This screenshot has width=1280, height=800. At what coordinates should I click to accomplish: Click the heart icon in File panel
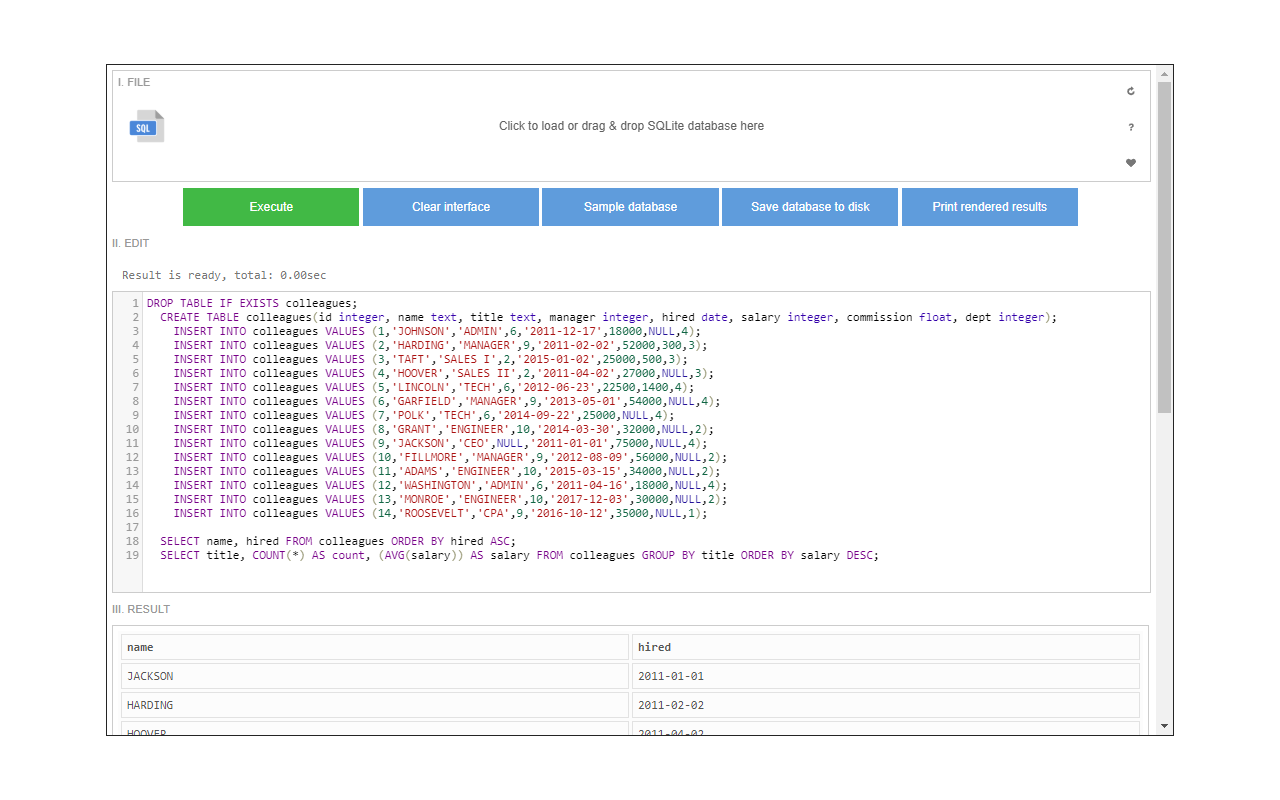click(1131, 163)
